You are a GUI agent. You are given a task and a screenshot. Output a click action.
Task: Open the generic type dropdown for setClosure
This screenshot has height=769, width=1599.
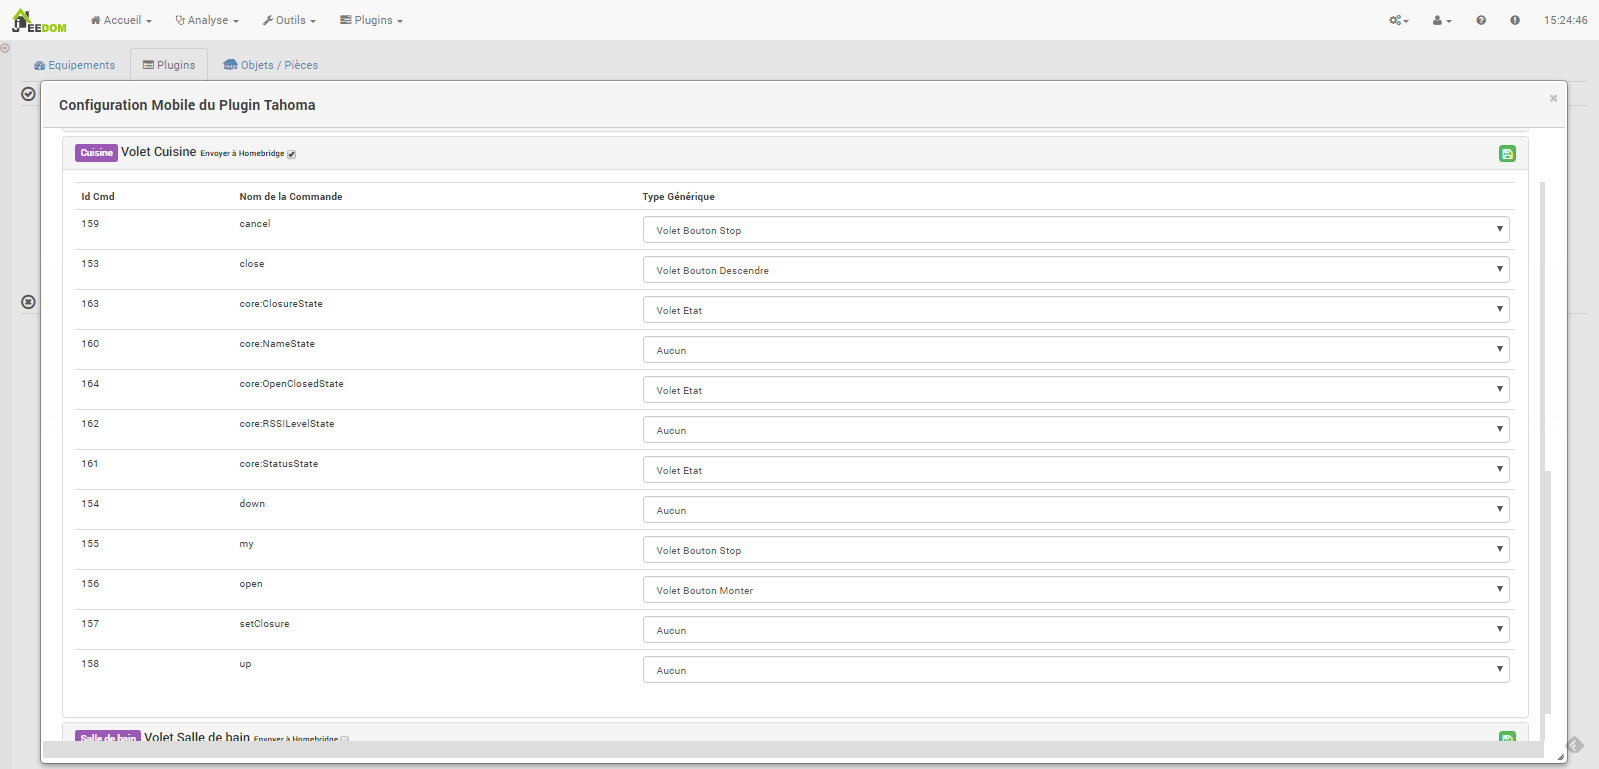(x=1076, y=630)
